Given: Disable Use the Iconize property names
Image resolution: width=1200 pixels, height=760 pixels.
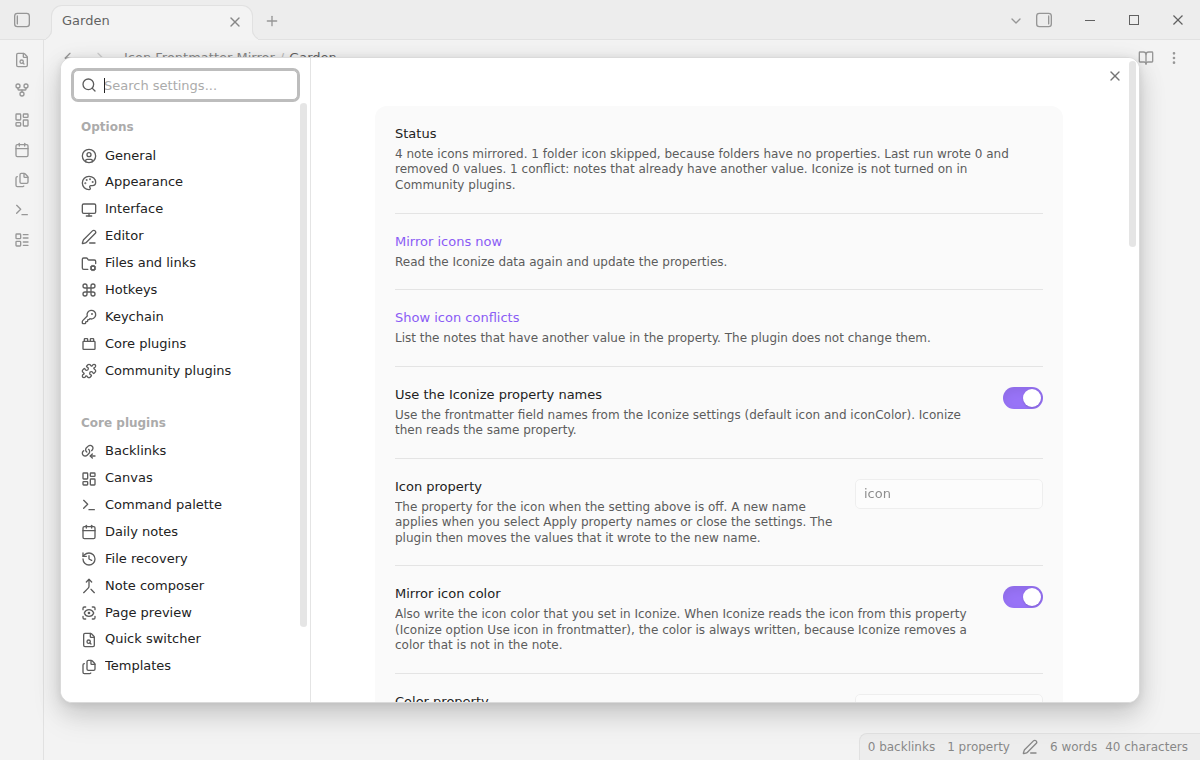Looking at the screenshot, I should (x=1023, y=398).
